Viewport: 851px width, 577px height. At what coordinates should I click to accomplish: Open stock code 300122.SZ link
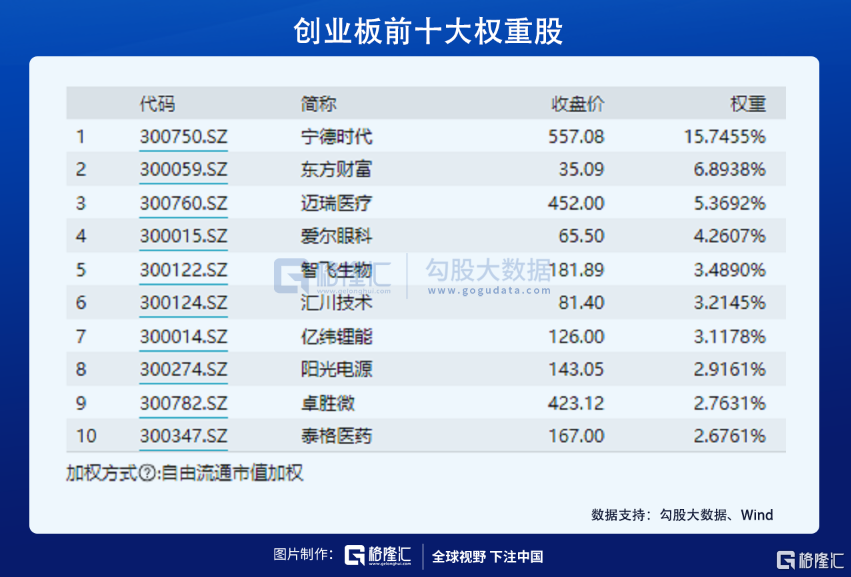coord(183,270)
